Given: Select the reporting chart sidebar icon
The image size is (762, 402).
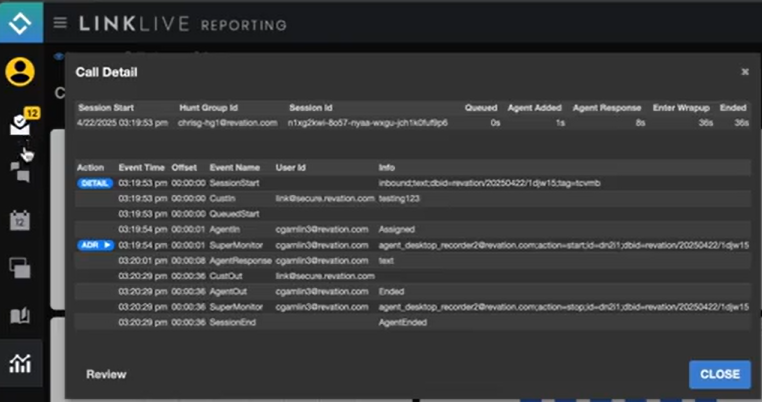Looking at the screenshot, I should [20, 363].
